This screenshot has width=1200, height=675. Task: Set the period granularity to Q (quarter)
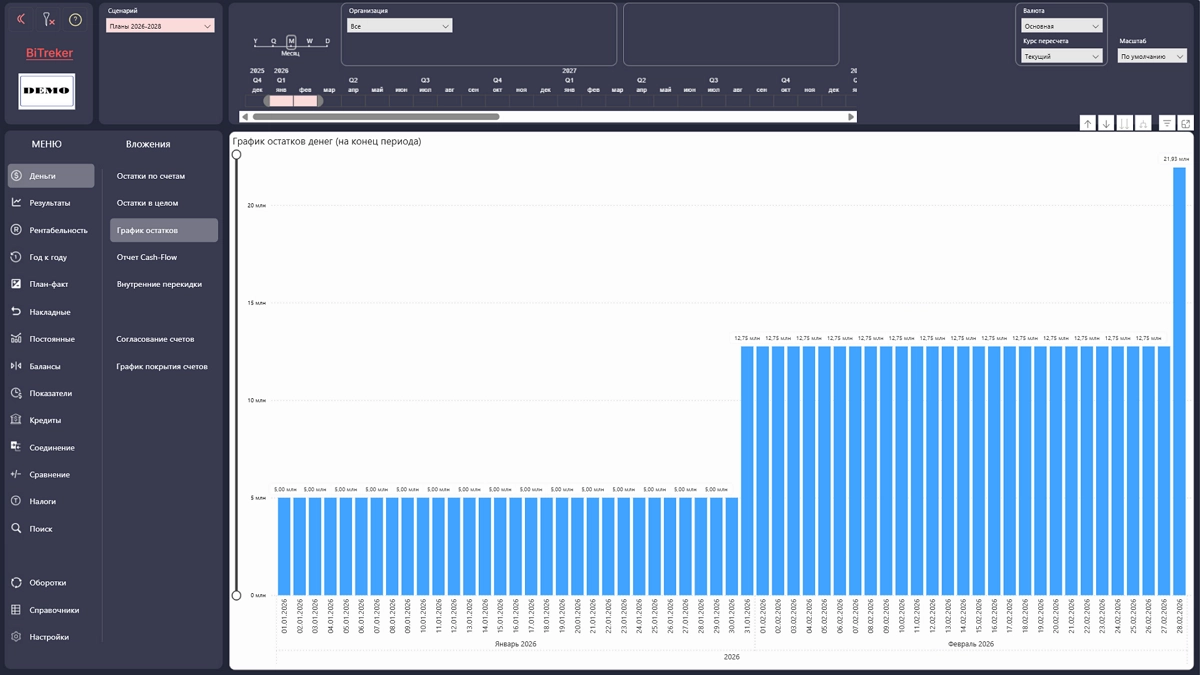pos(273,42)
